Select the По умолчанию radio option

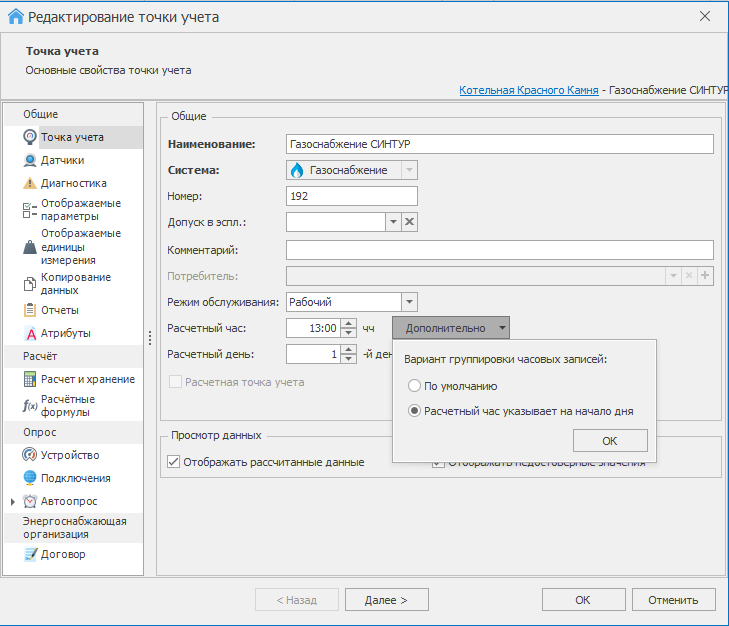pos(414,386)
